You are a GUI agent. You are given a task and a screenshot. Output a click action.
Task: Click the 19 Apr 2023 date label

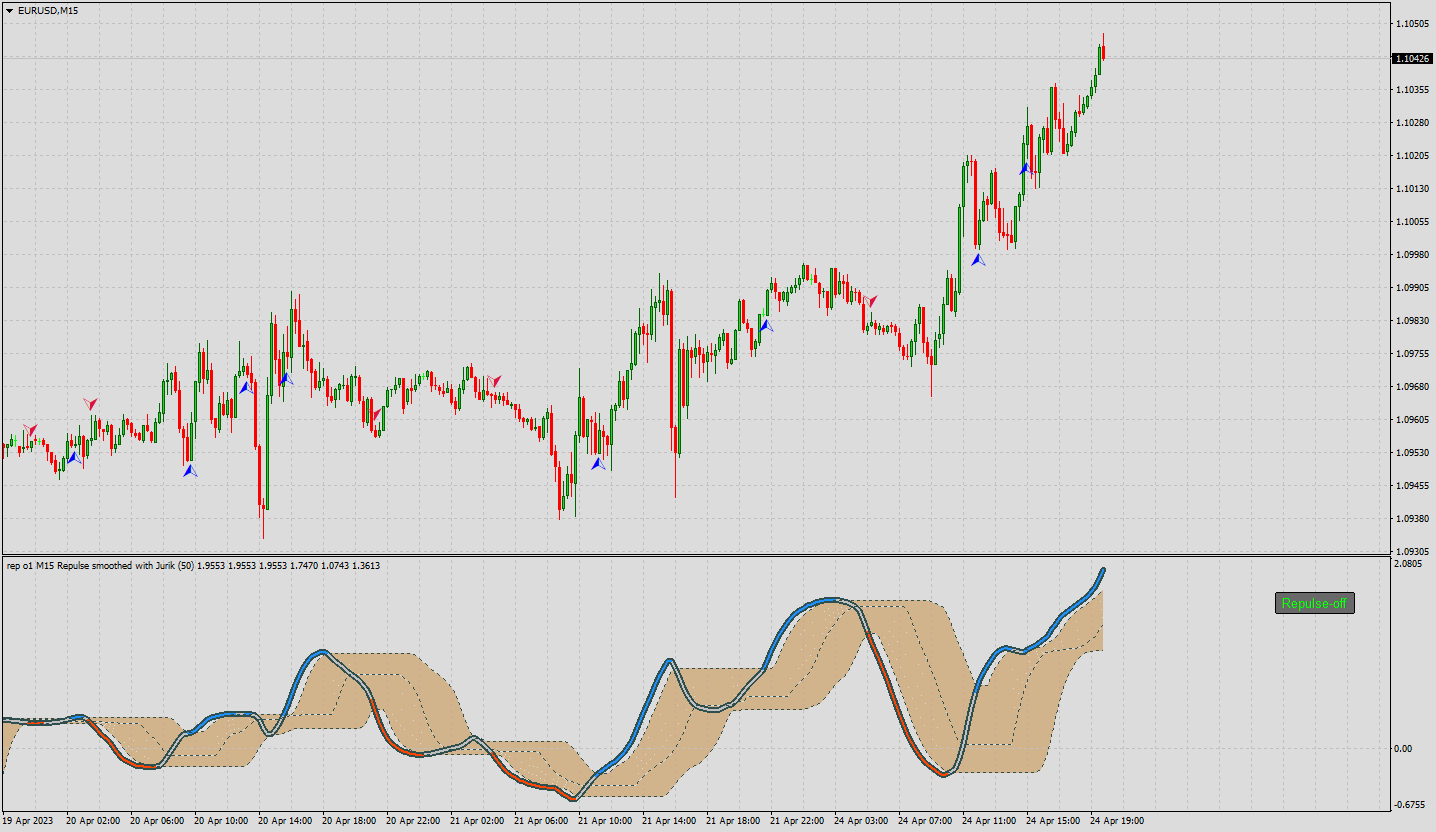tap(27, 821)
